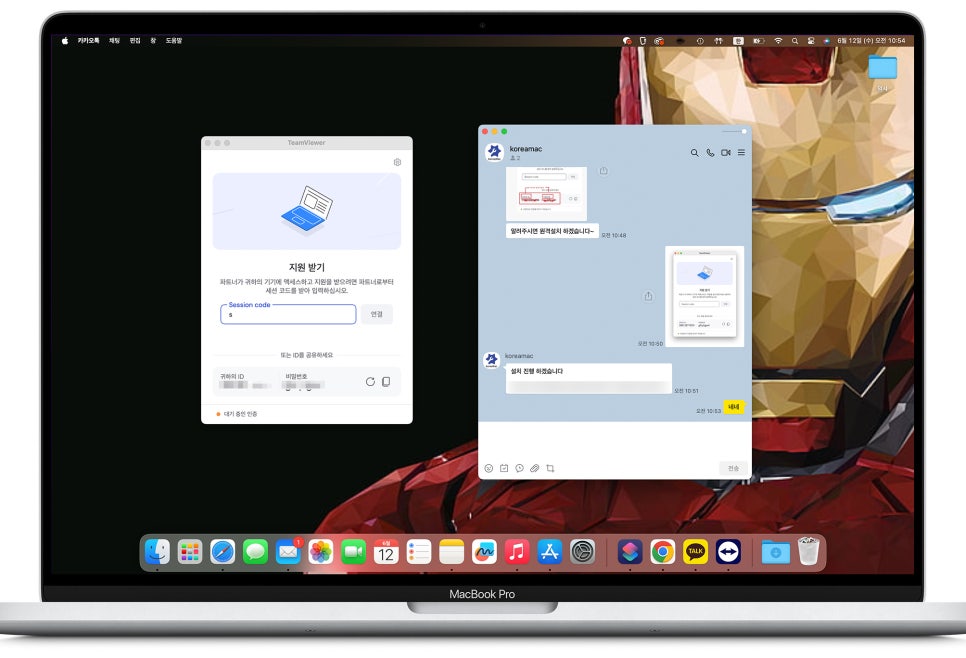Open the timed message clock bubble icon
The image size is (966, 658).
[519, 468]
